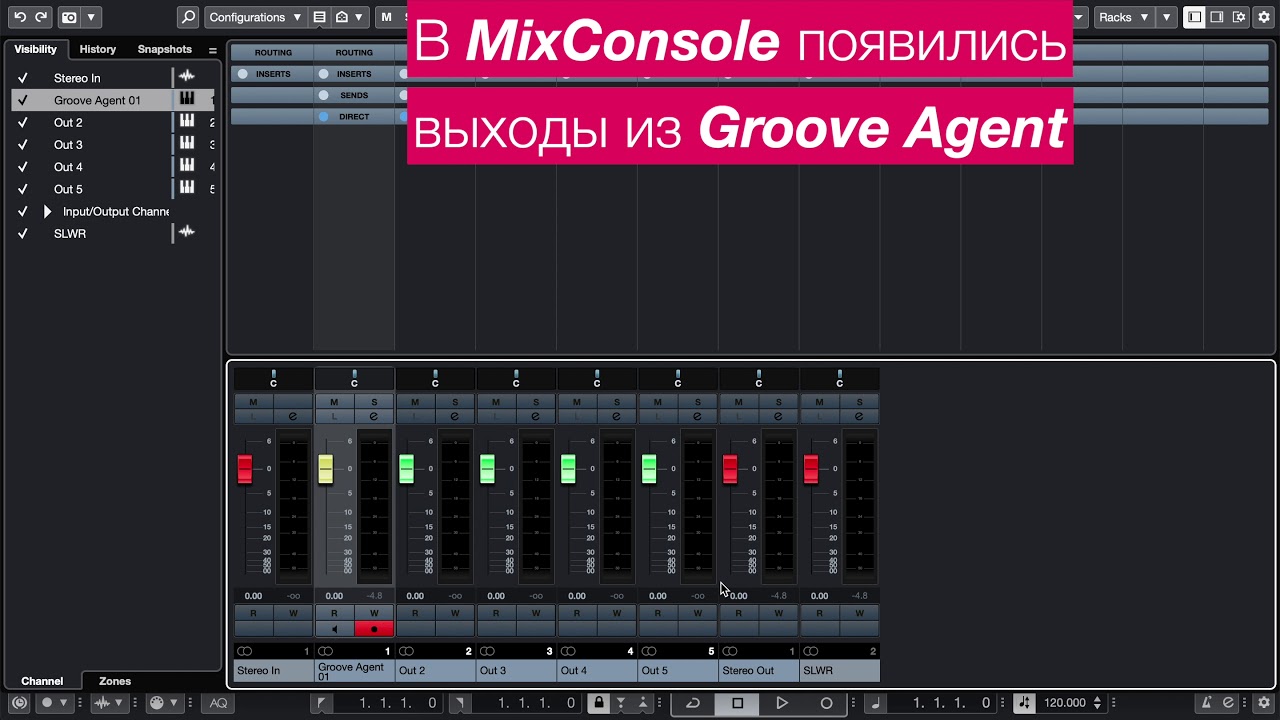The width and height of the screenshot is (1280, 720).
Task: Uncheck visibility of SLWR channel
Action: click(22, 233)
